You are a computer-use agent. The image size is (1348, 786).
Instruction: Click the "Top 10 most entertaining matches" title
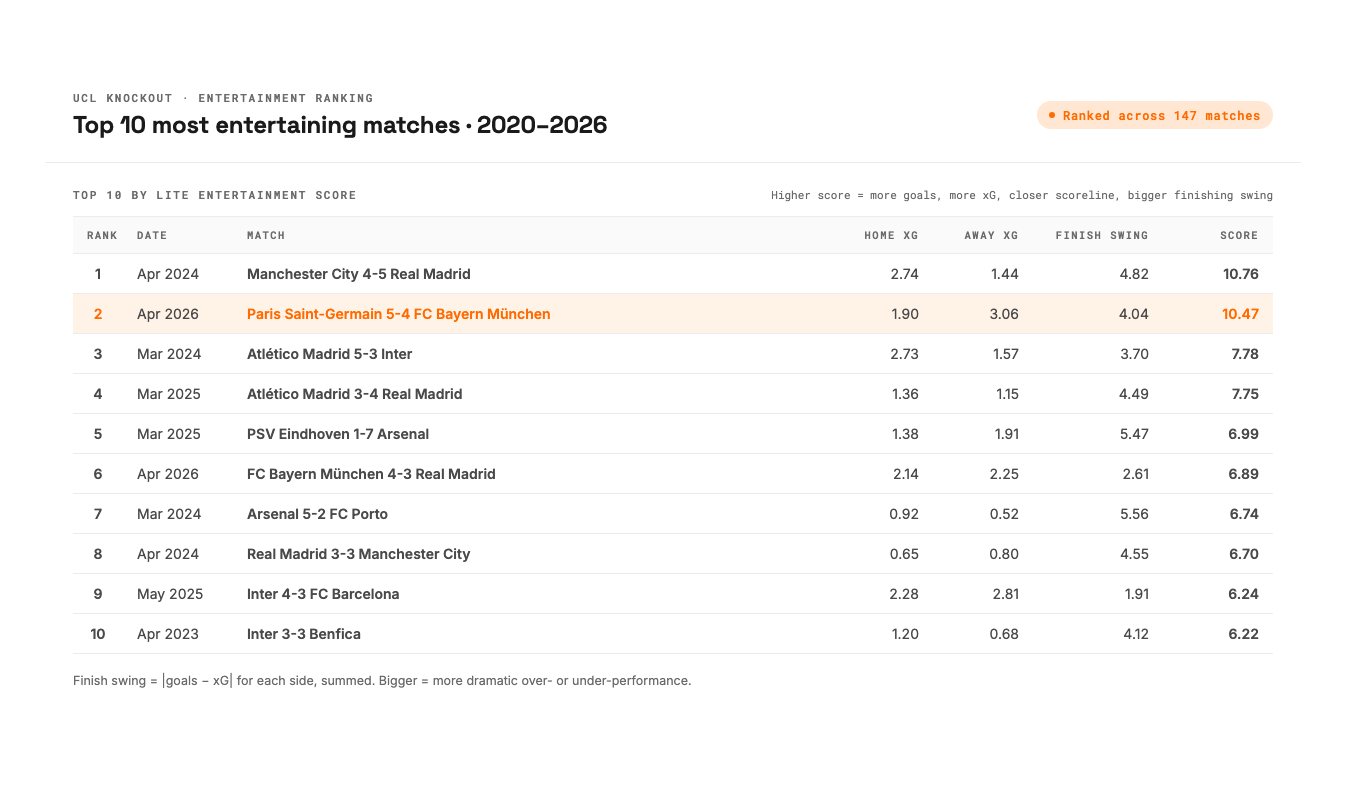tap(340, 125)
